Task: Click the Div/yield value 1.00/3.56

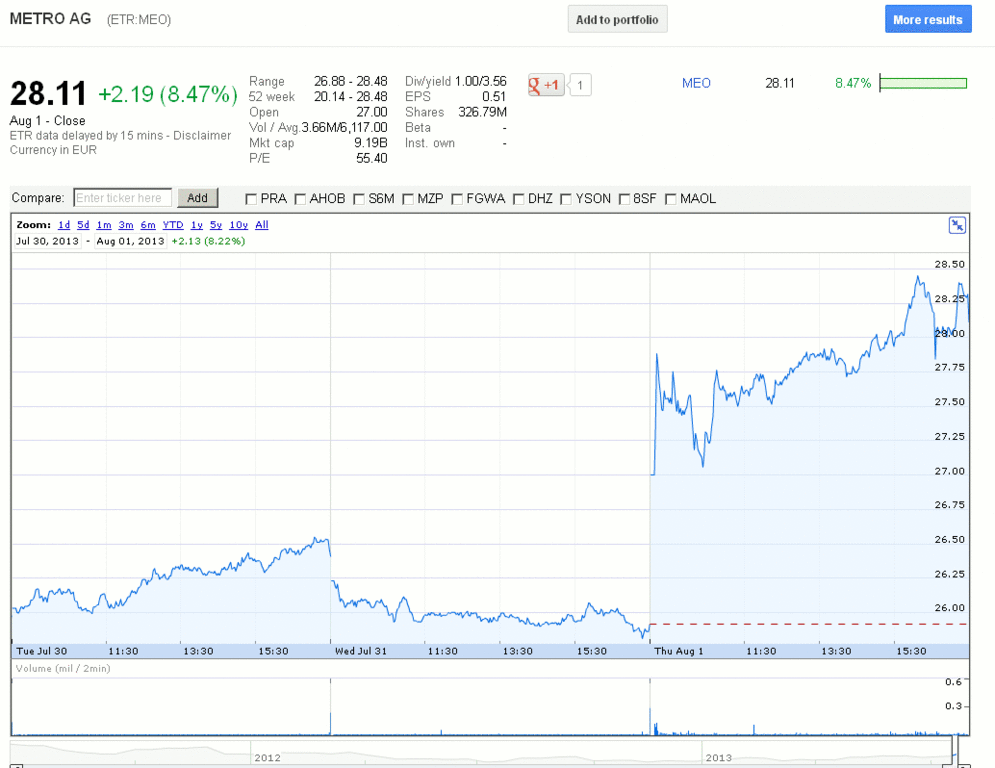Action: 480,81
